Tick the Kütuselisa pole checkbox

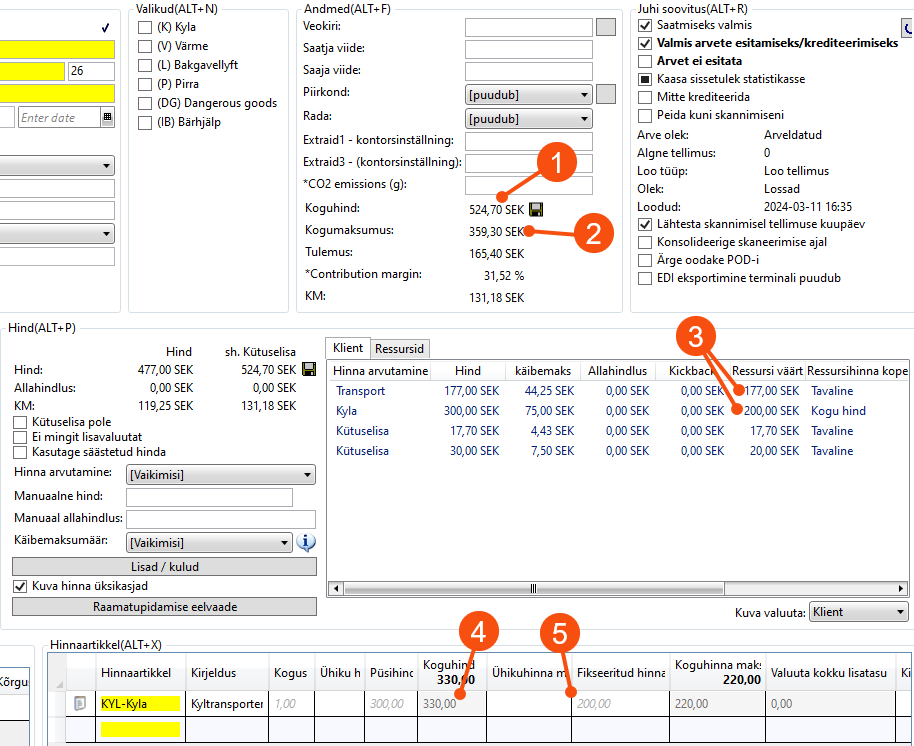(20, 423)
